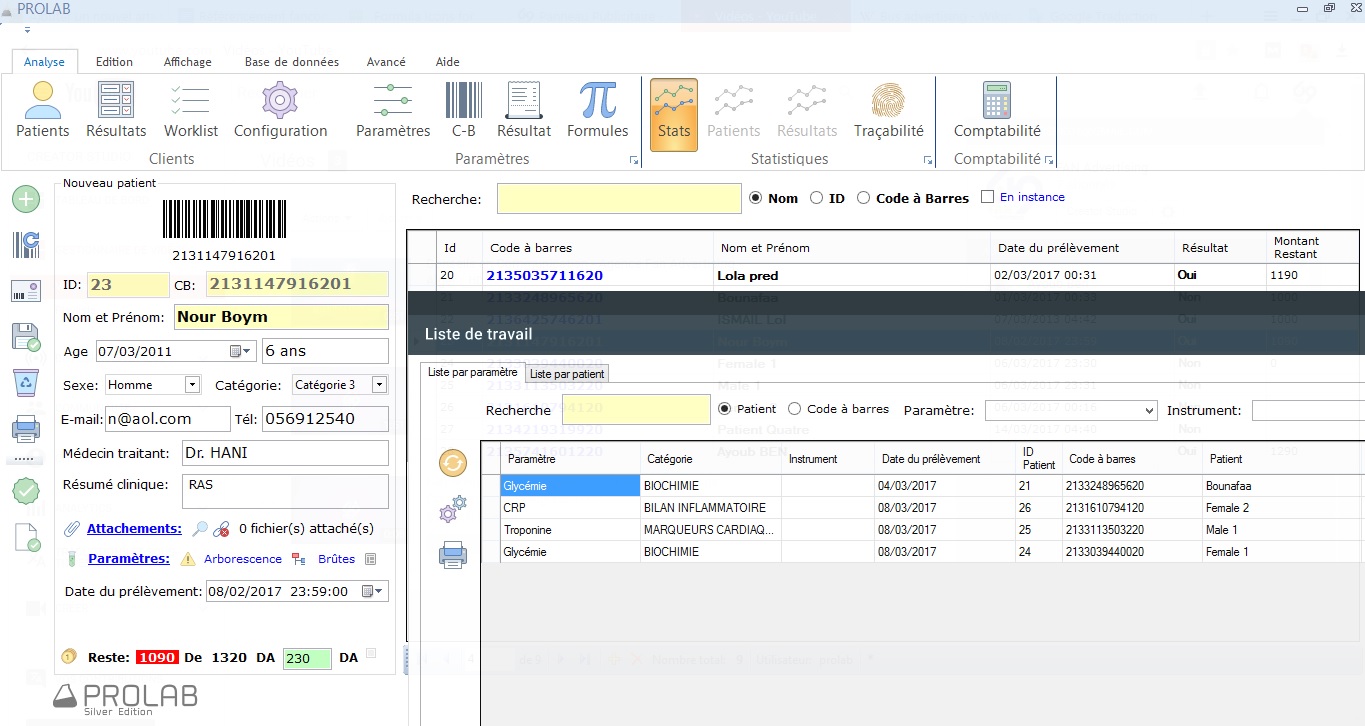Refresh the worklist with orange refresh icon
1365x726 pixels.
point(452,463)
